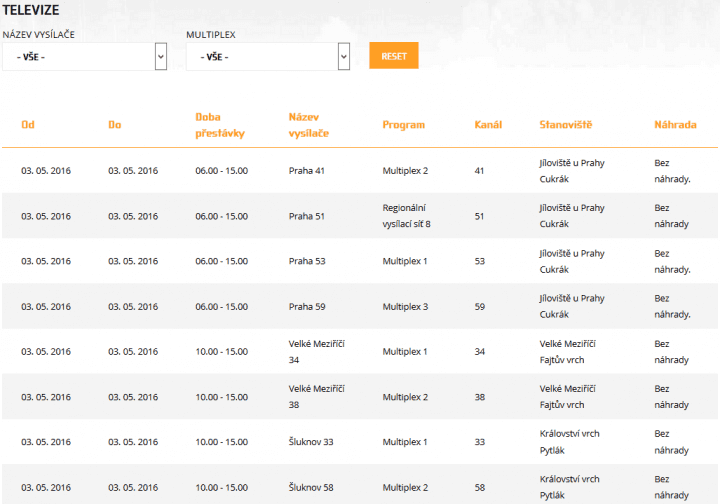Click Multiplex 1 in Praha 53 row
This screenshot has height=504, width=720.
pyautogui.click(x=405, y=261)
